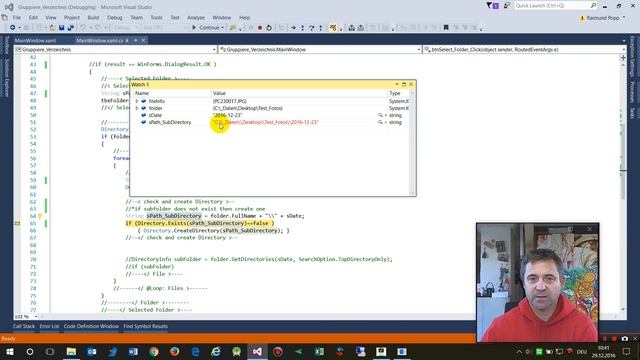Open the View menu
Viewport: 640px width, 360px height.
coord(51,18)
